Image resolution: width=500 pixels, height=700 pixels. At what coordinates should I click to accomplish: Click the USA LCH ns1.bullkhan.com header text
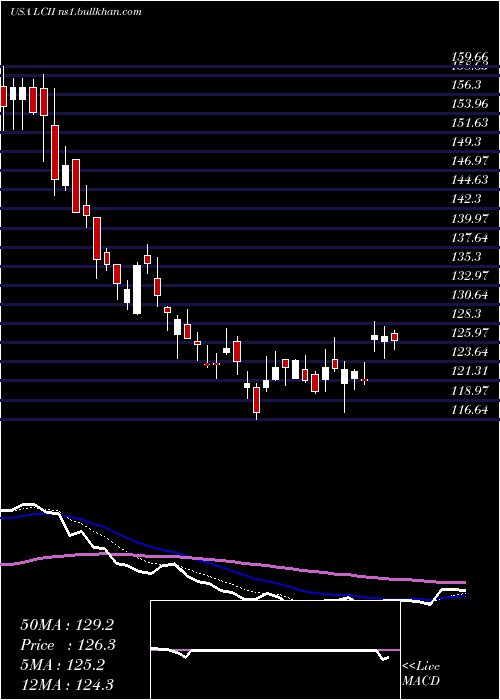pyautogui.click(x=76, y=12)
